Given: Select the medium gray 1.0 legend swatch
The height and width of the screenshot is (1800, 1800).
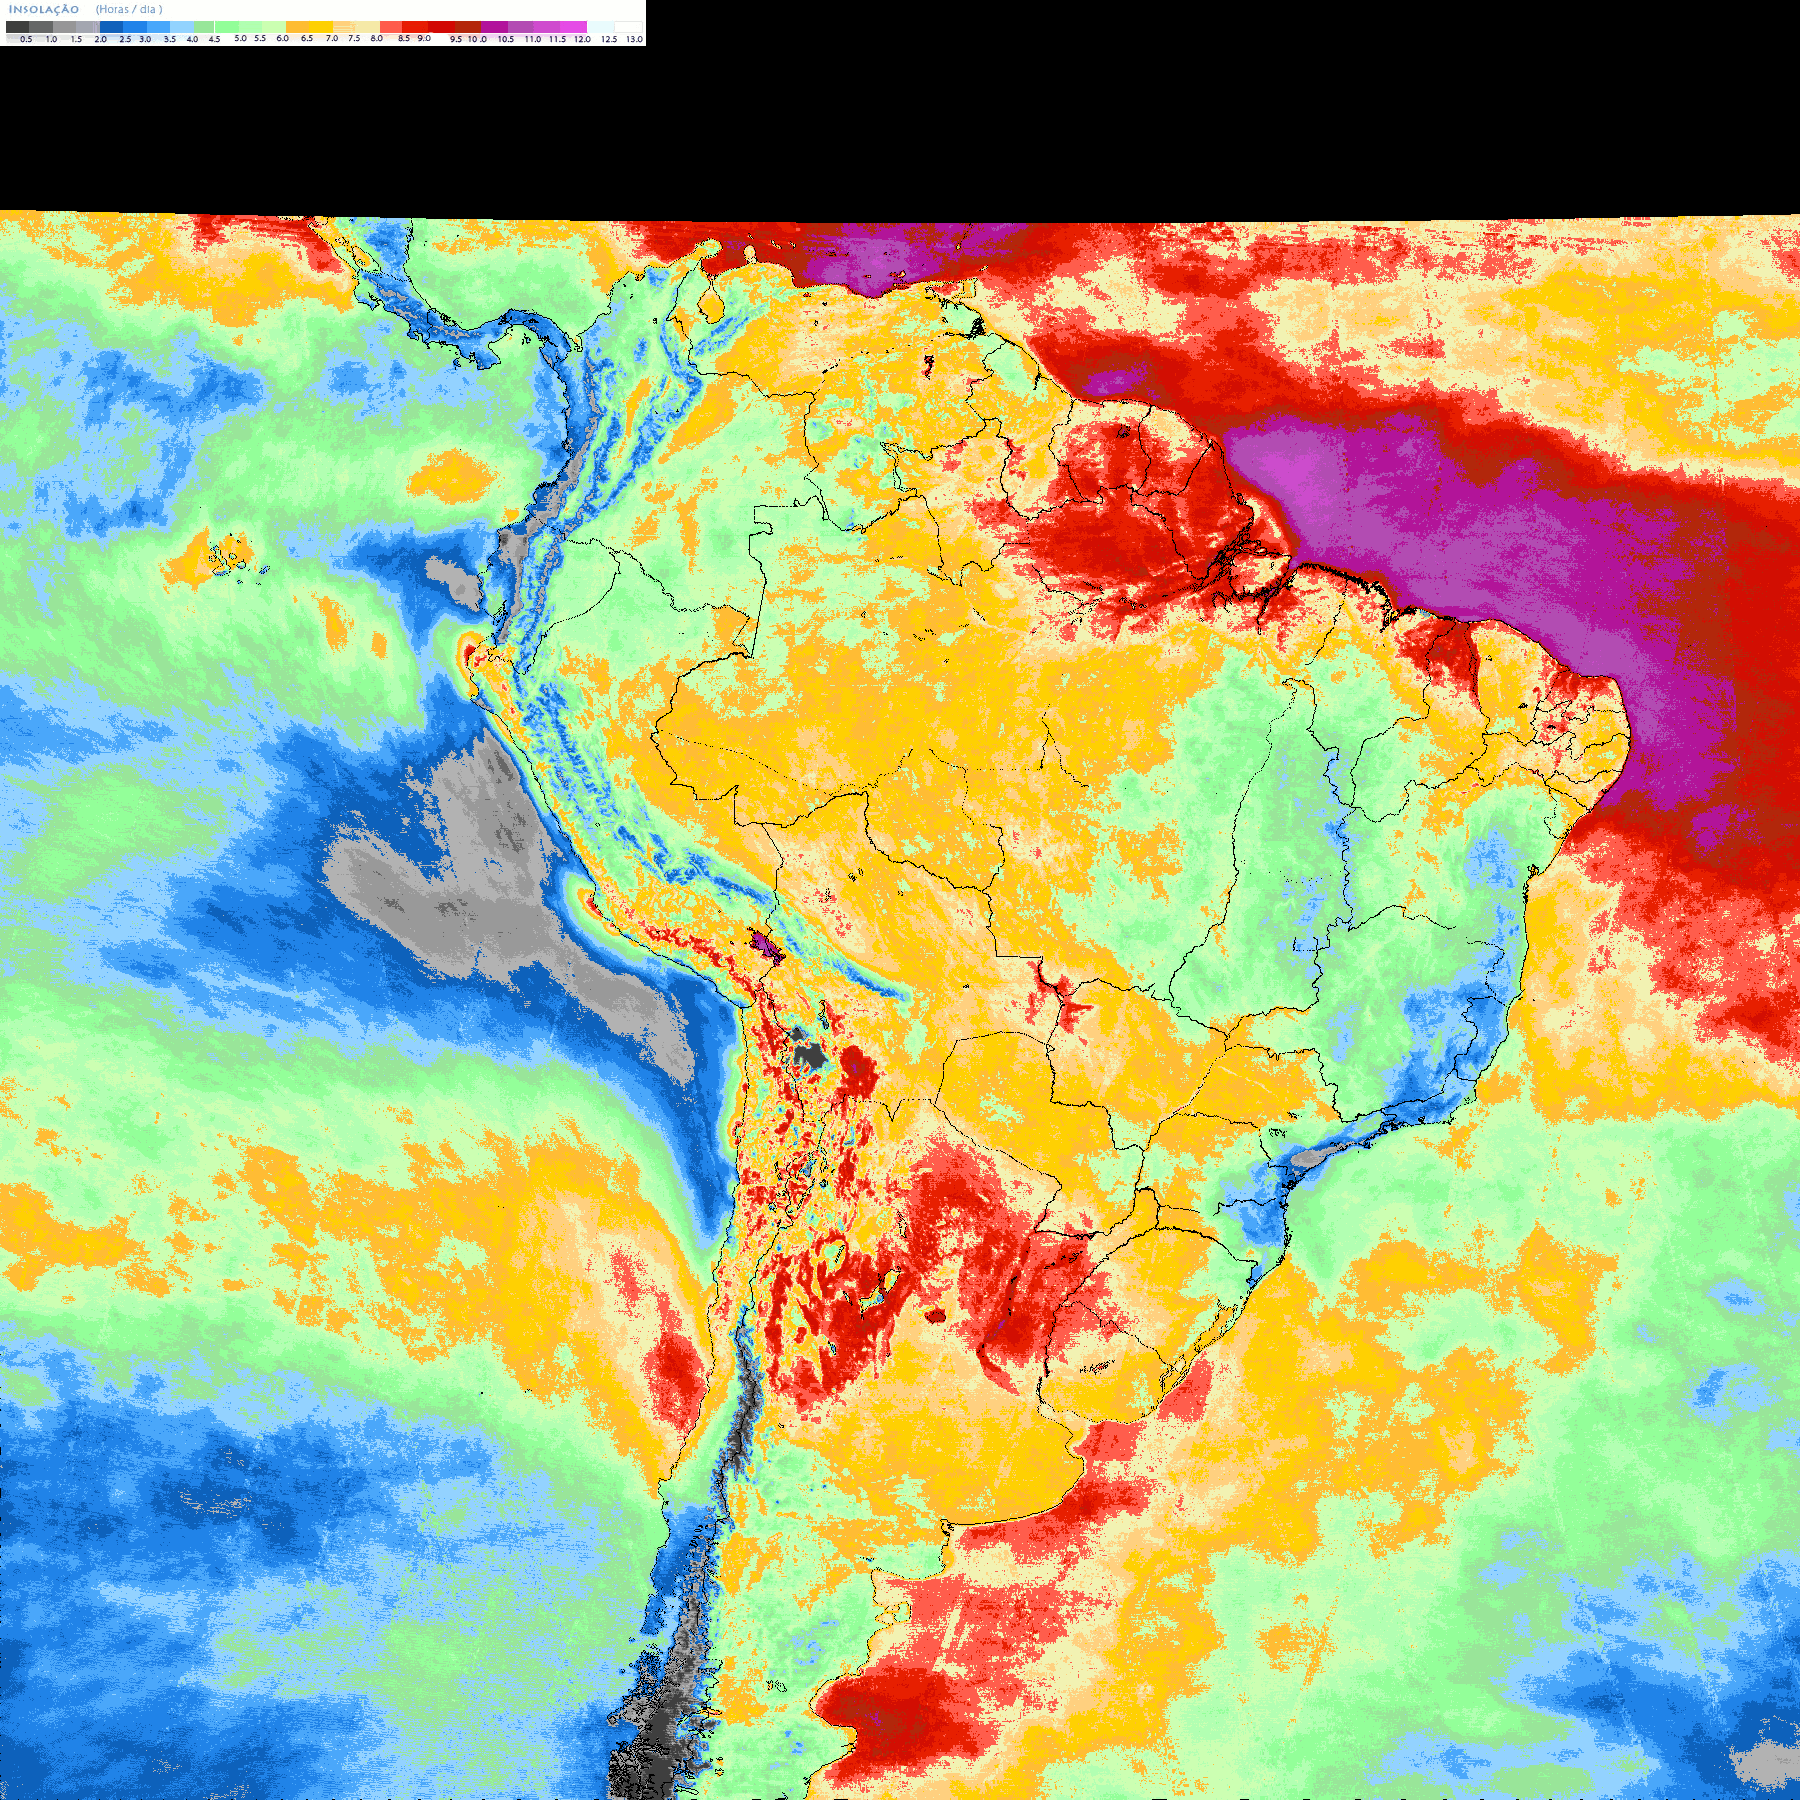Looking at the screenshot, I should click(41, 27).
